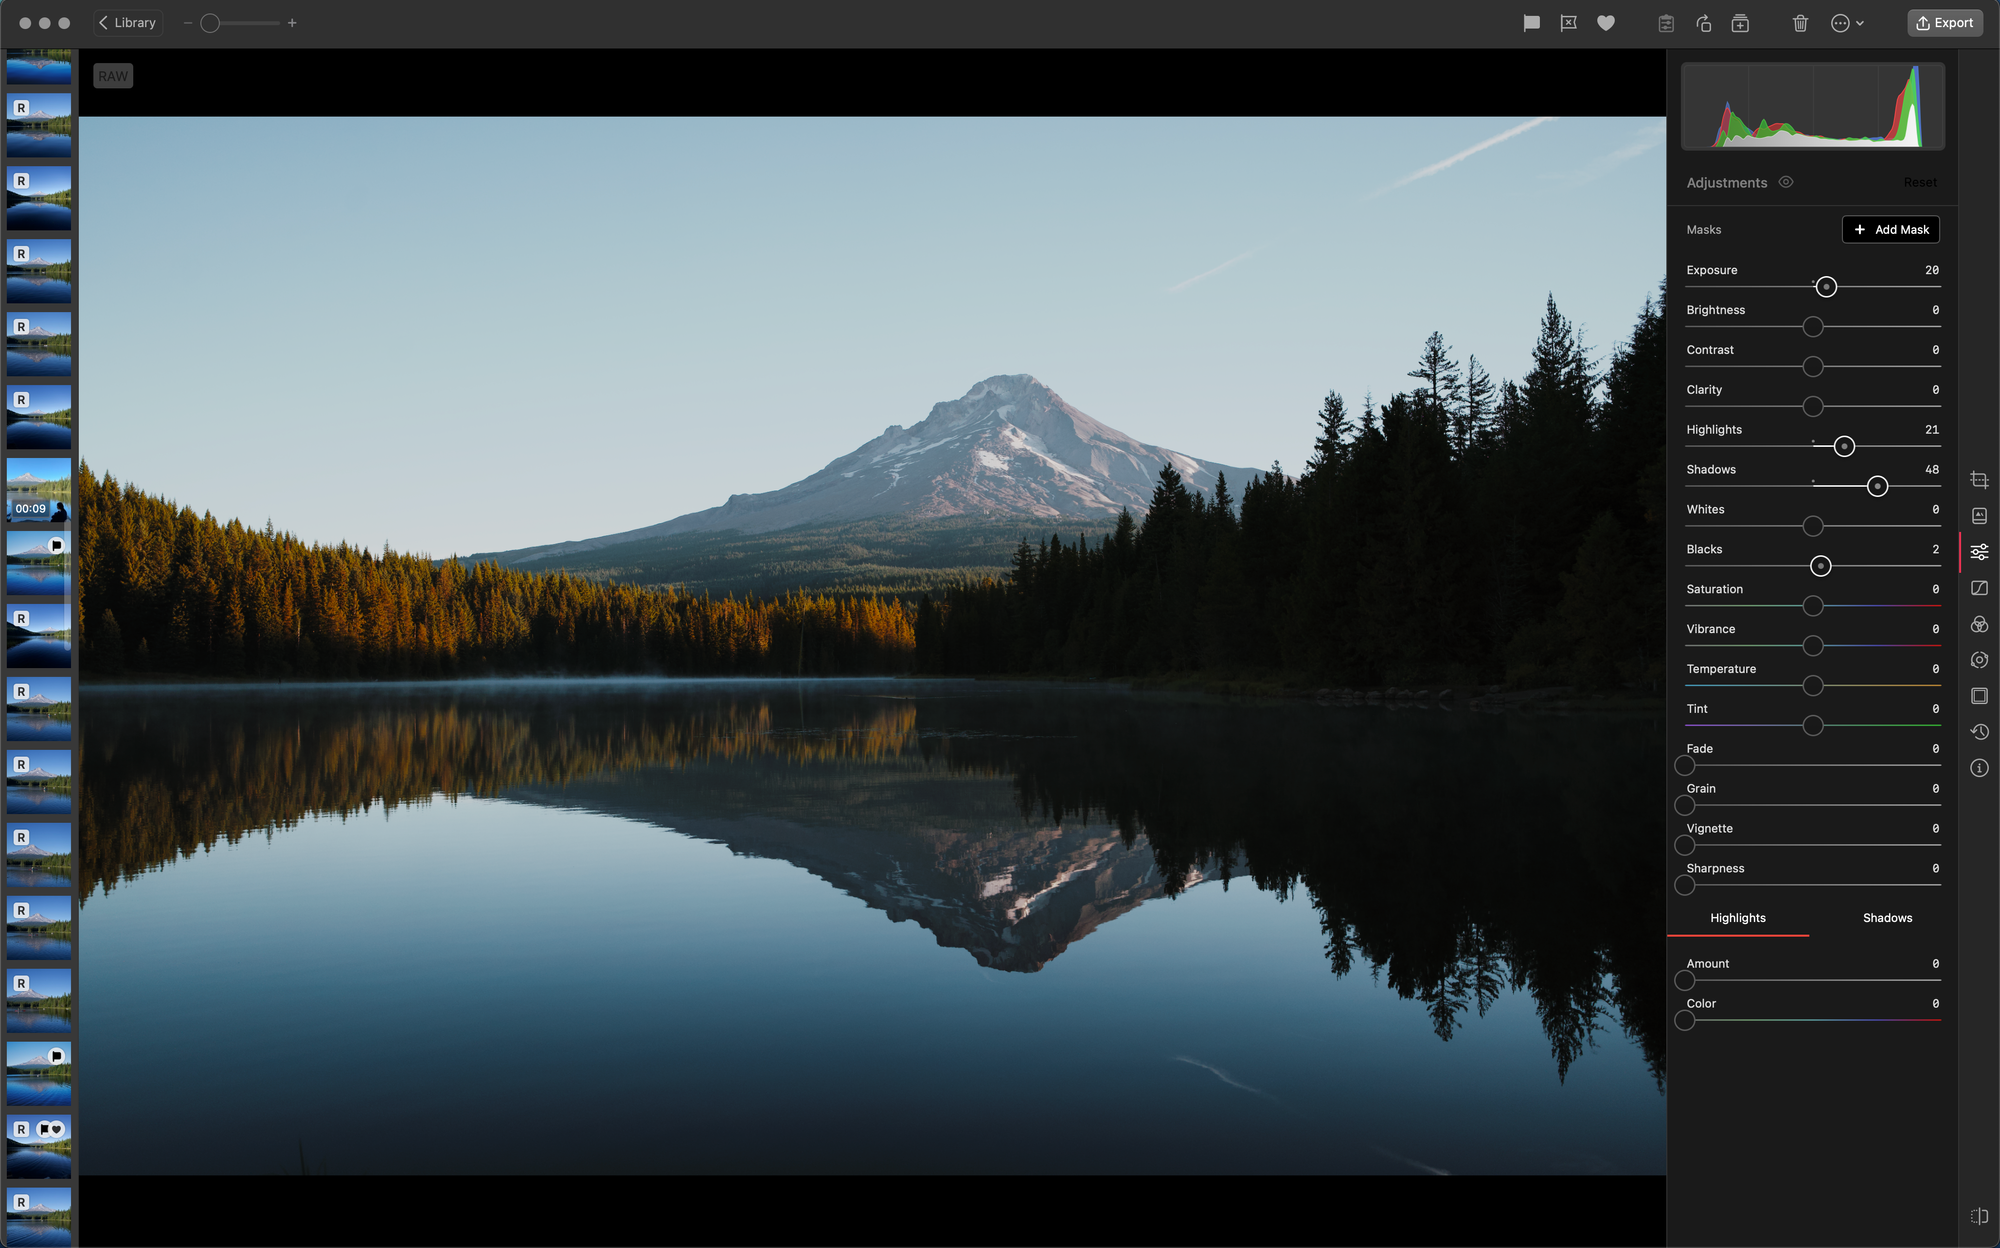Show the Info panel icon
This screenshot has width=2000, height=1248.
pyautogui.click(x=1979, y=768)
